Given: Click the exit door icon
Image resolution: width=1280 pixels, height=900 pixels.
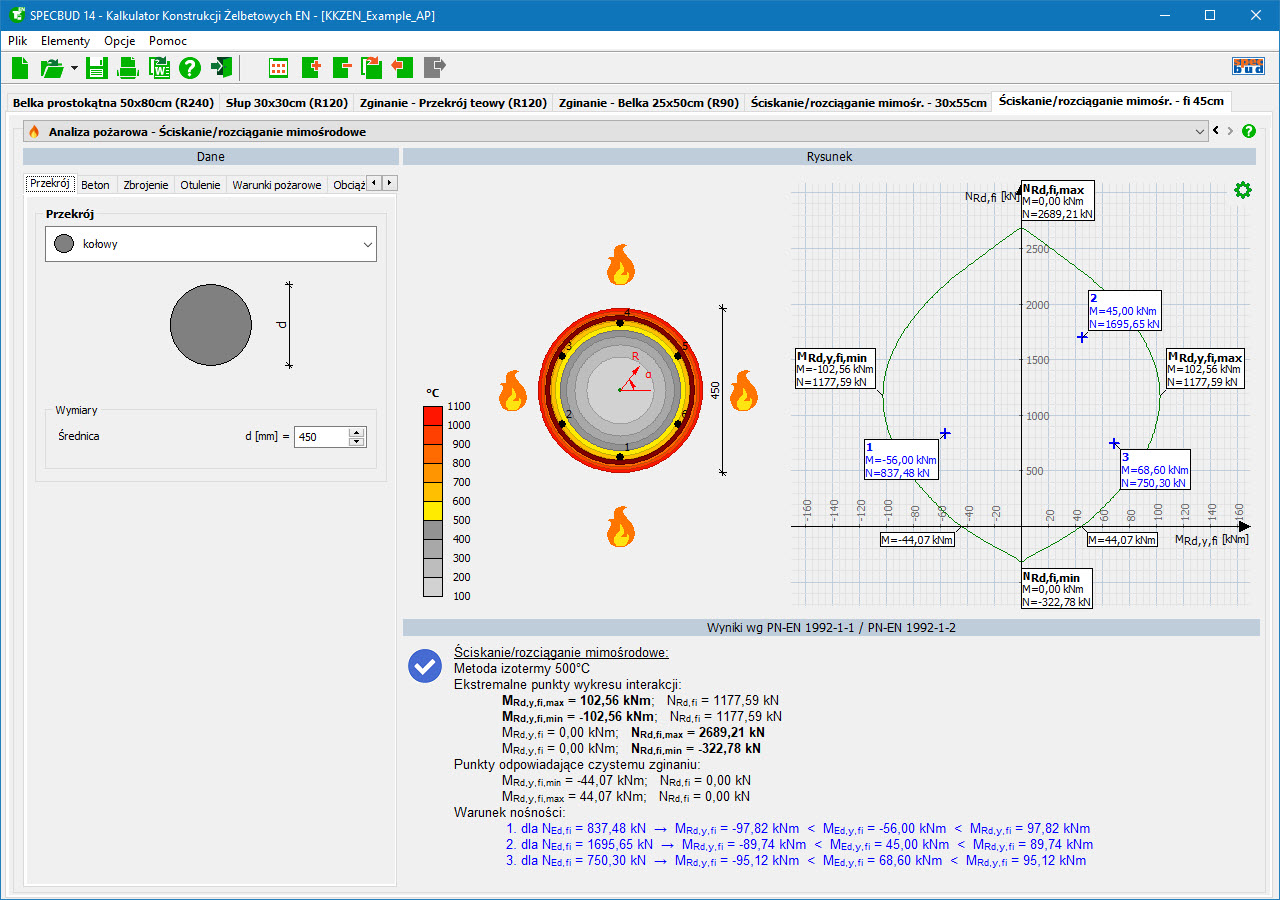Looking at the screenshot, I should click(x=221, y=68).
